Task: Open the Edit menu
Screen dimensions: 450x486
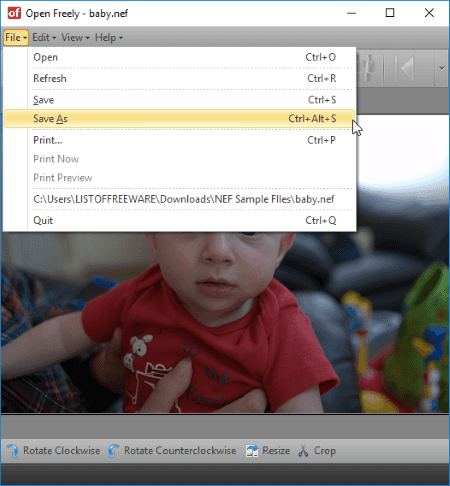Action: [x=44, y=37]
